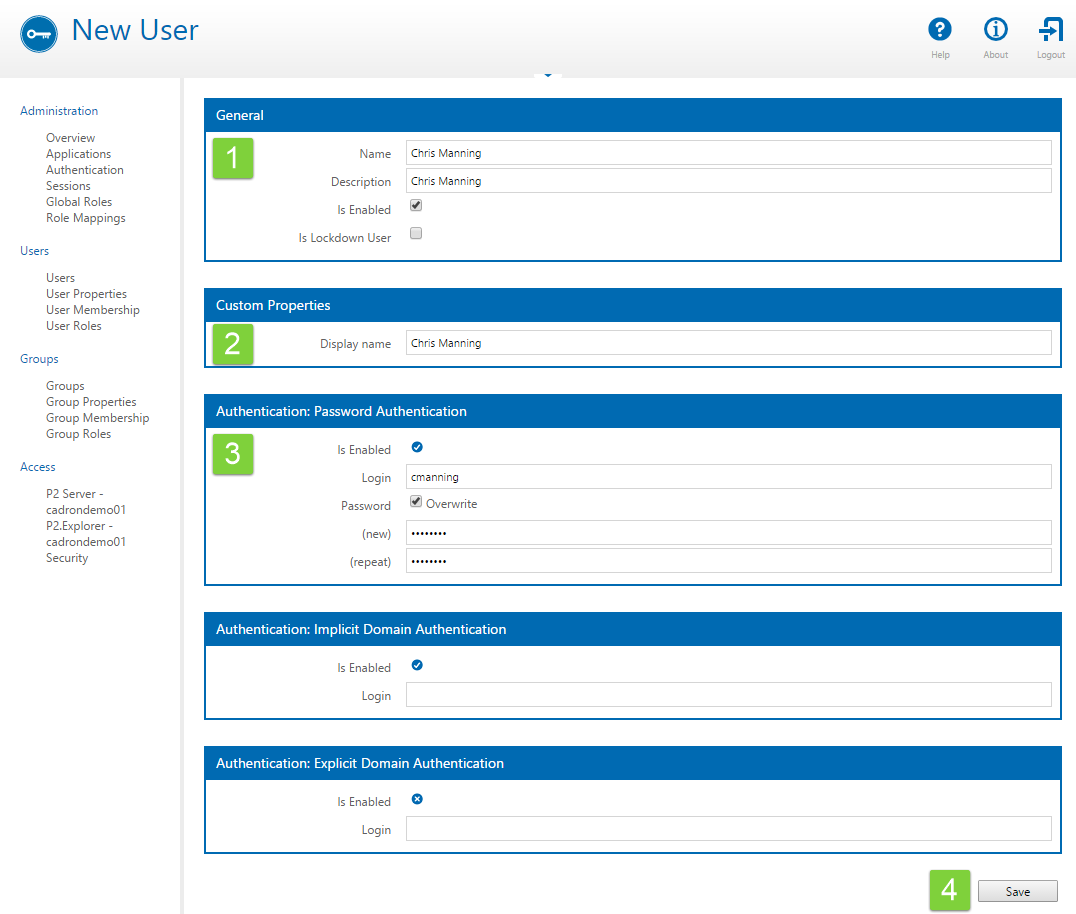This screenshot has width=1076, height=914.
Task: Toggle Implicit Domain Authentication Is Enabled icon
Action: pyautogui.click(x=417, y=665)
